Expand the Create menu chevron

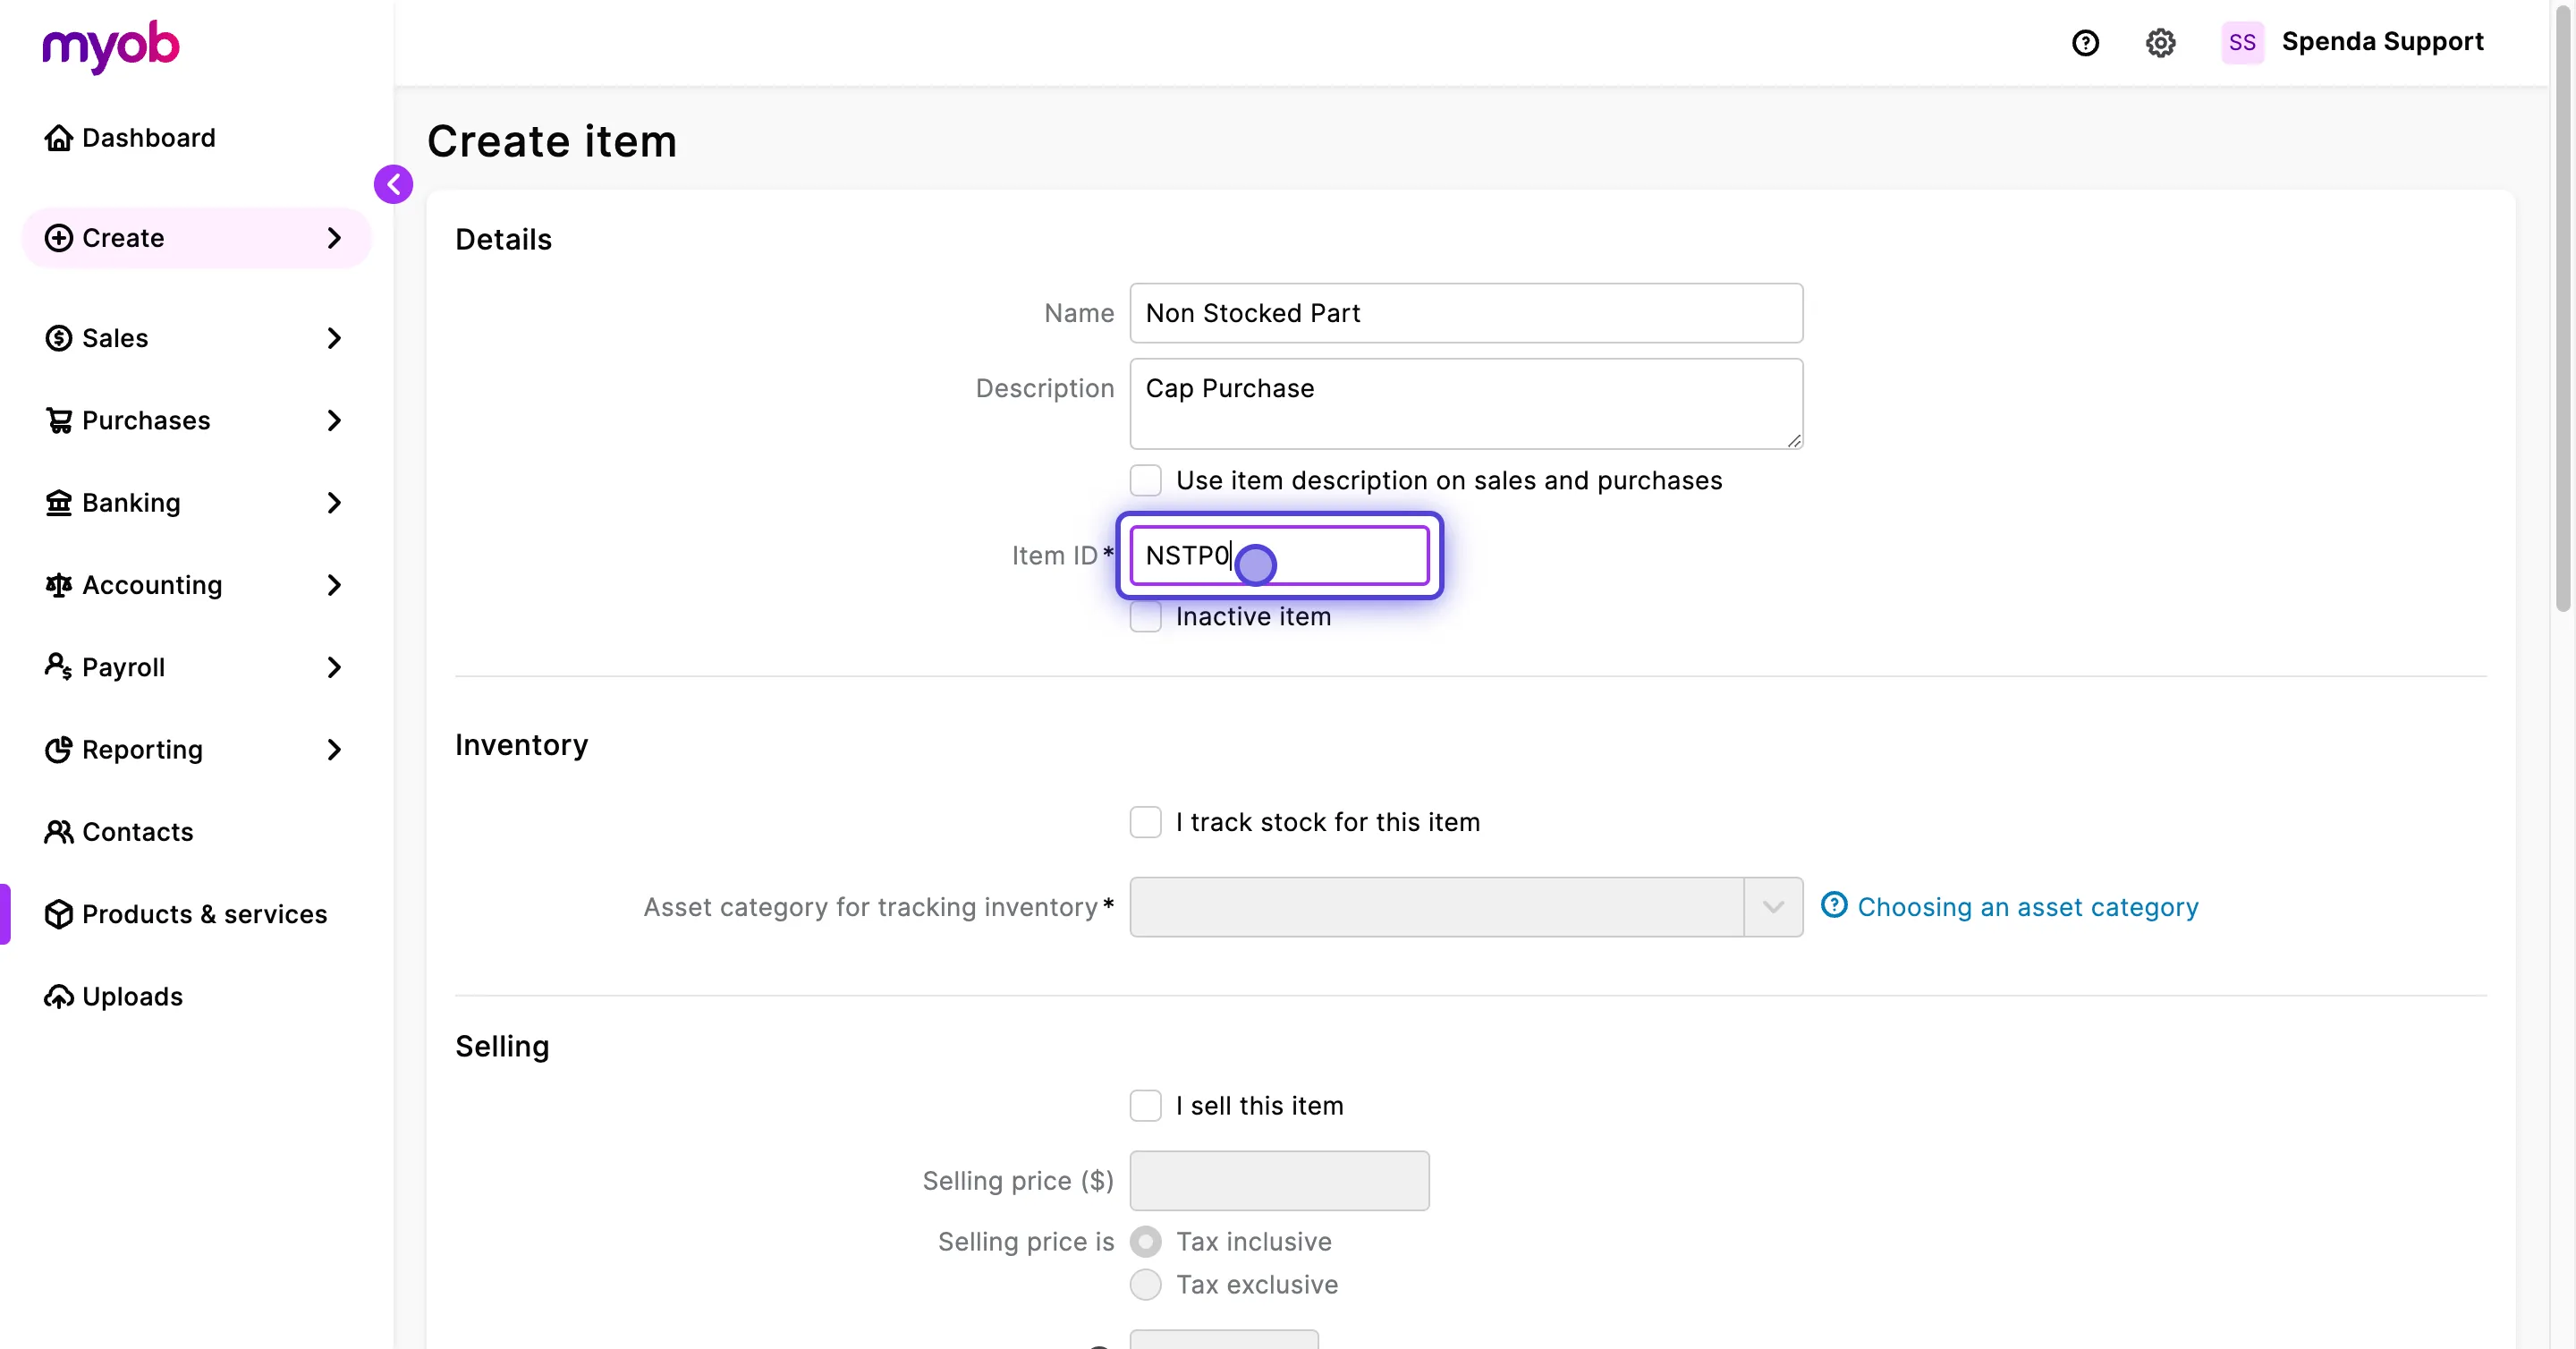tap(334, 238)
